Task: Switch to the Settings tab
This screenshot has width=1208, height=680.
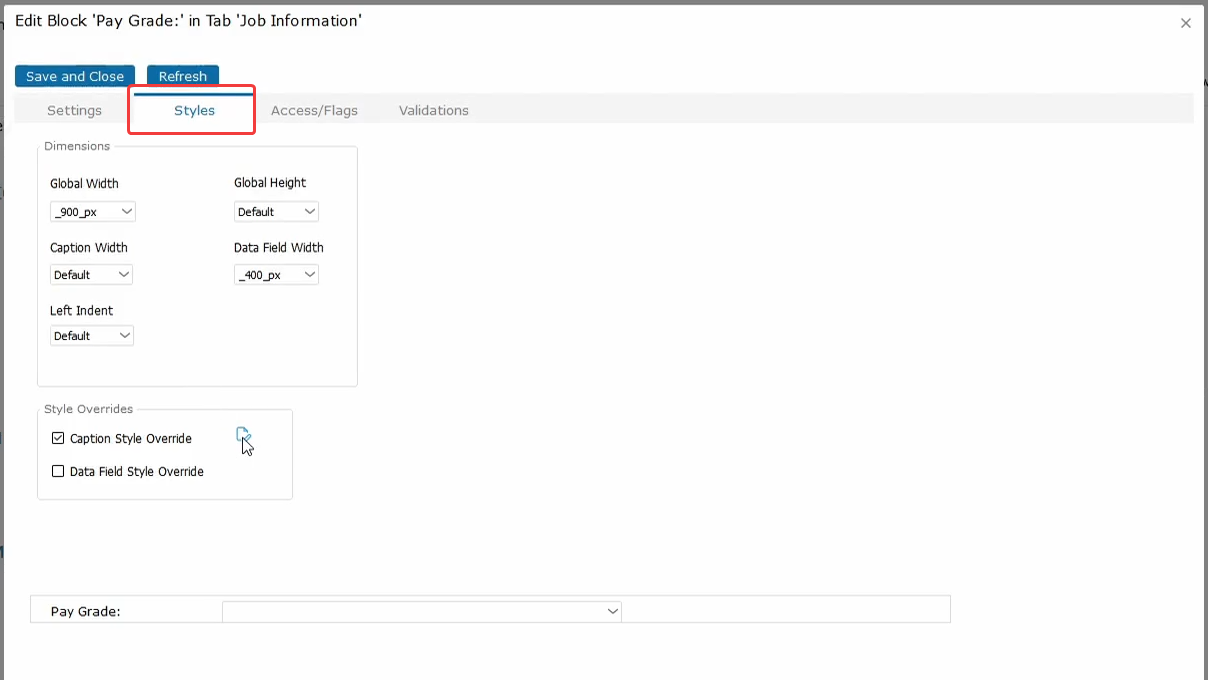Action: [74, 110]
